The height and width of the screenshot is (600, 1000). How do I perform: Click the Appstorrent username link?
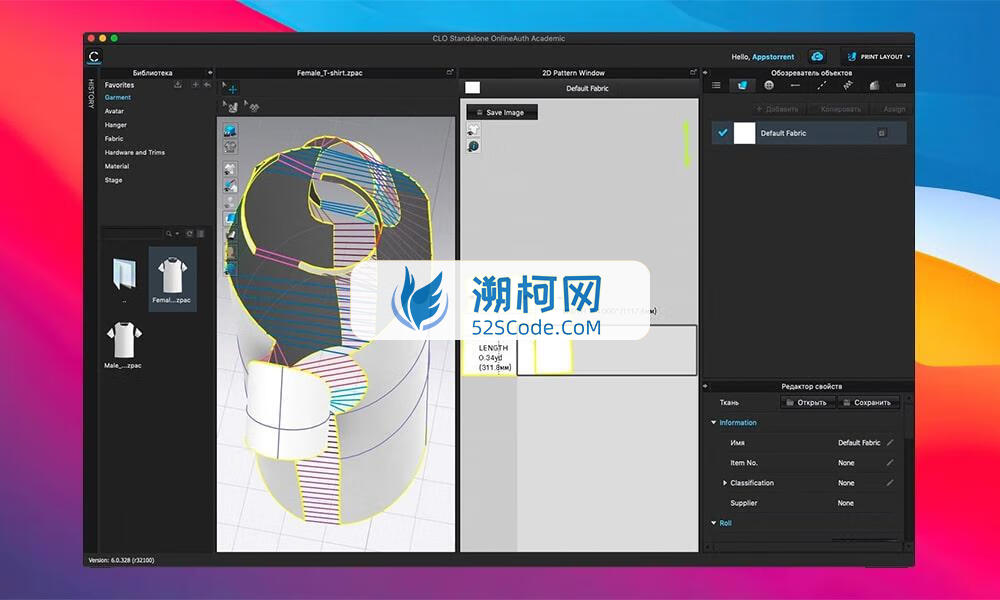point(773,57)
